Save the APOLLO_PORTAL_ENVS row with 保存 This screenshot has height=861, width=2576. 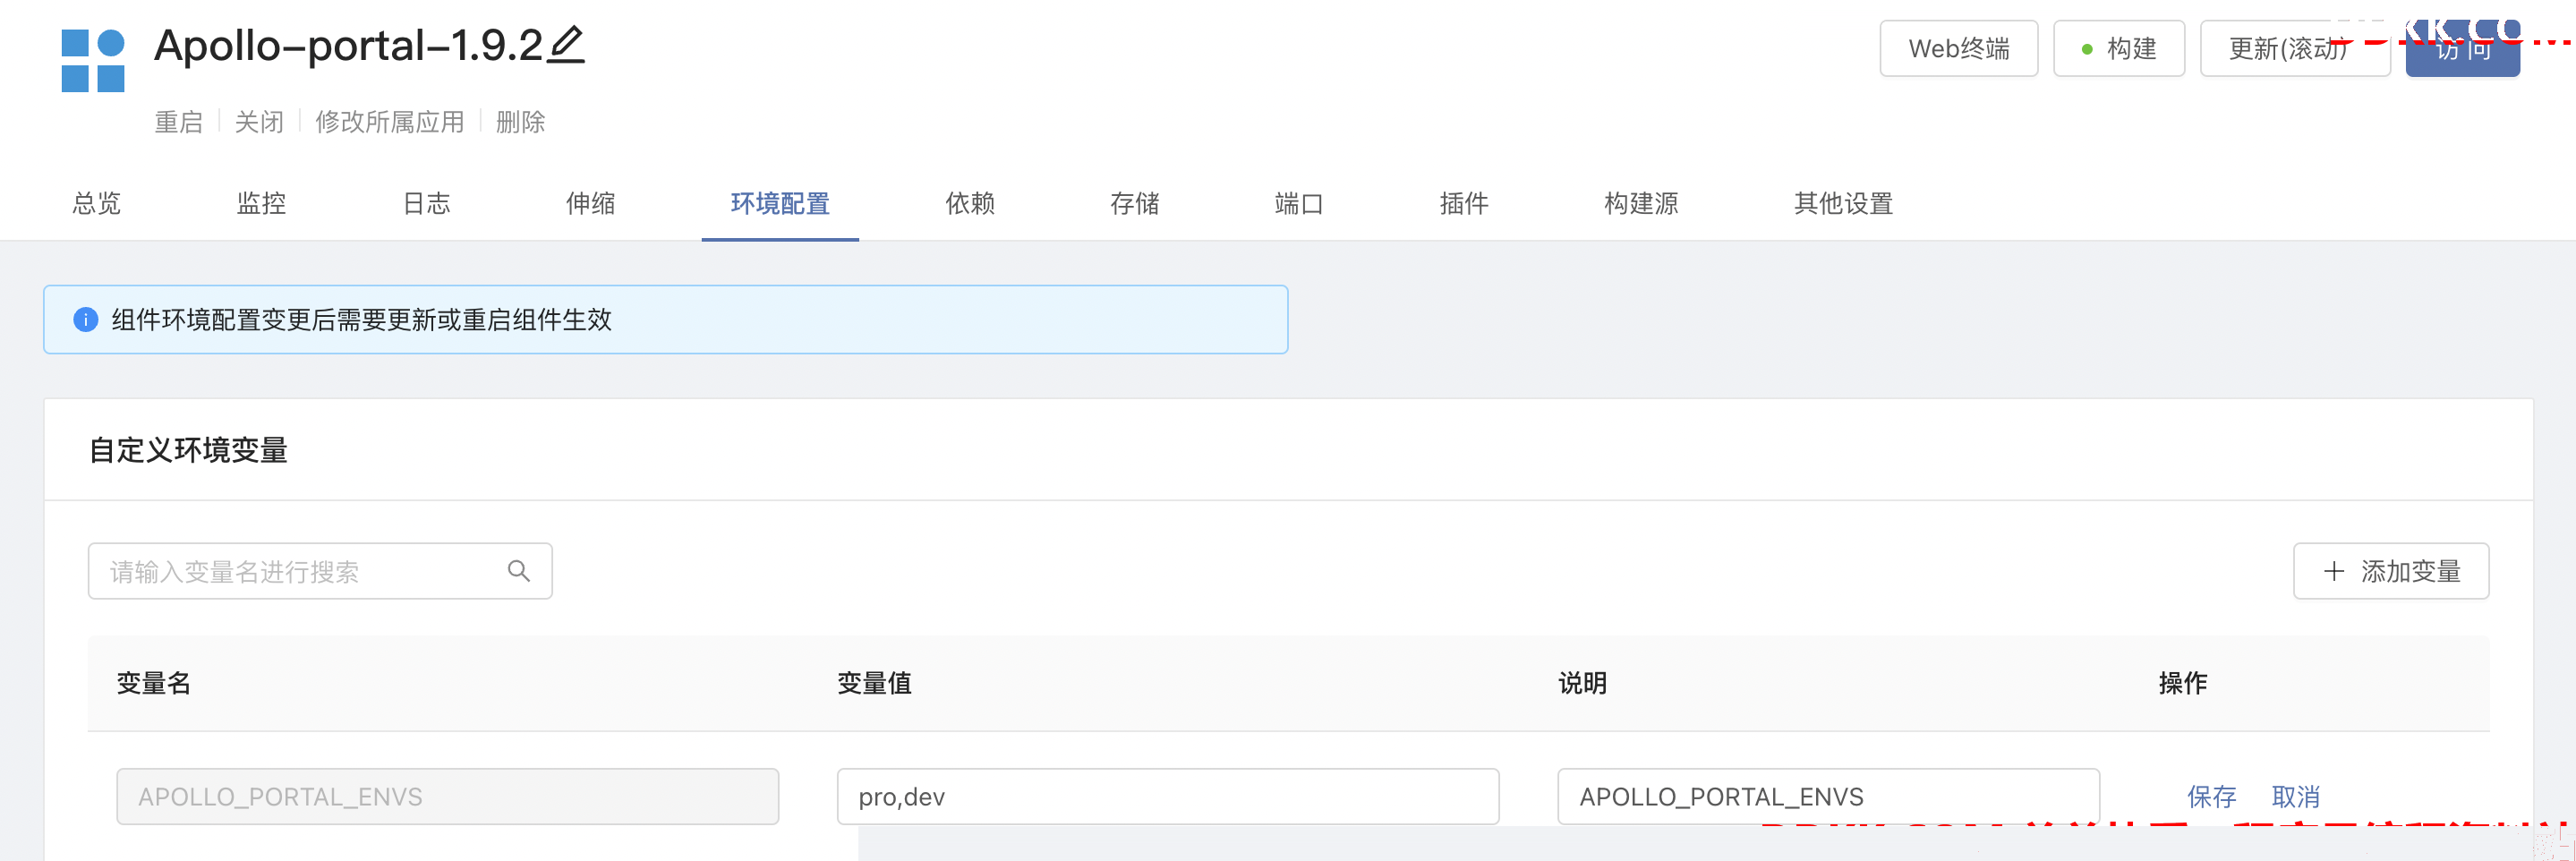click(2211, 797)
